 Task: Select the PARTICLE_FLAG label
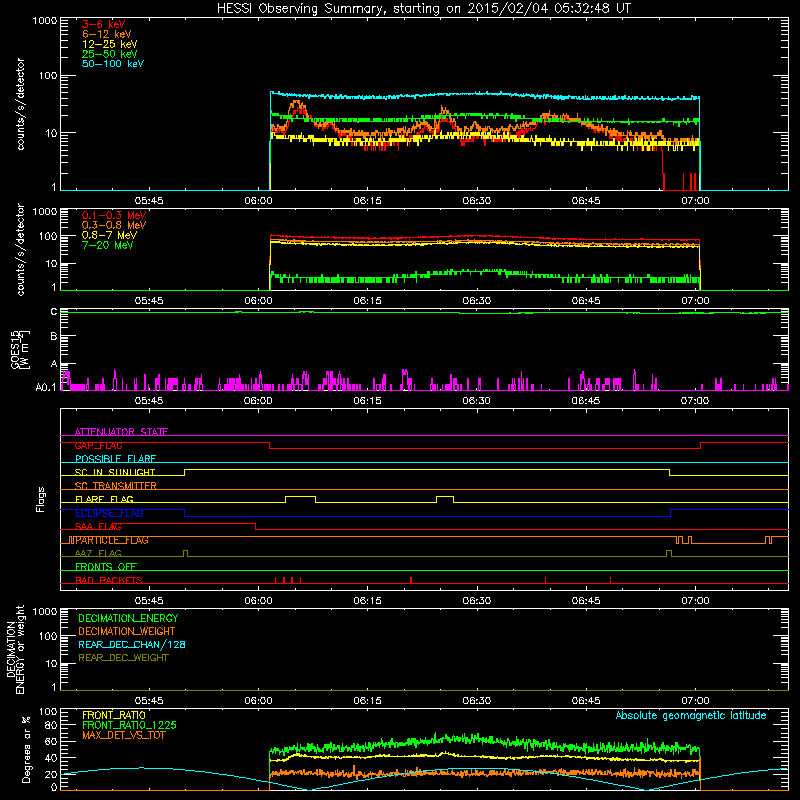(x=112, y=540)
